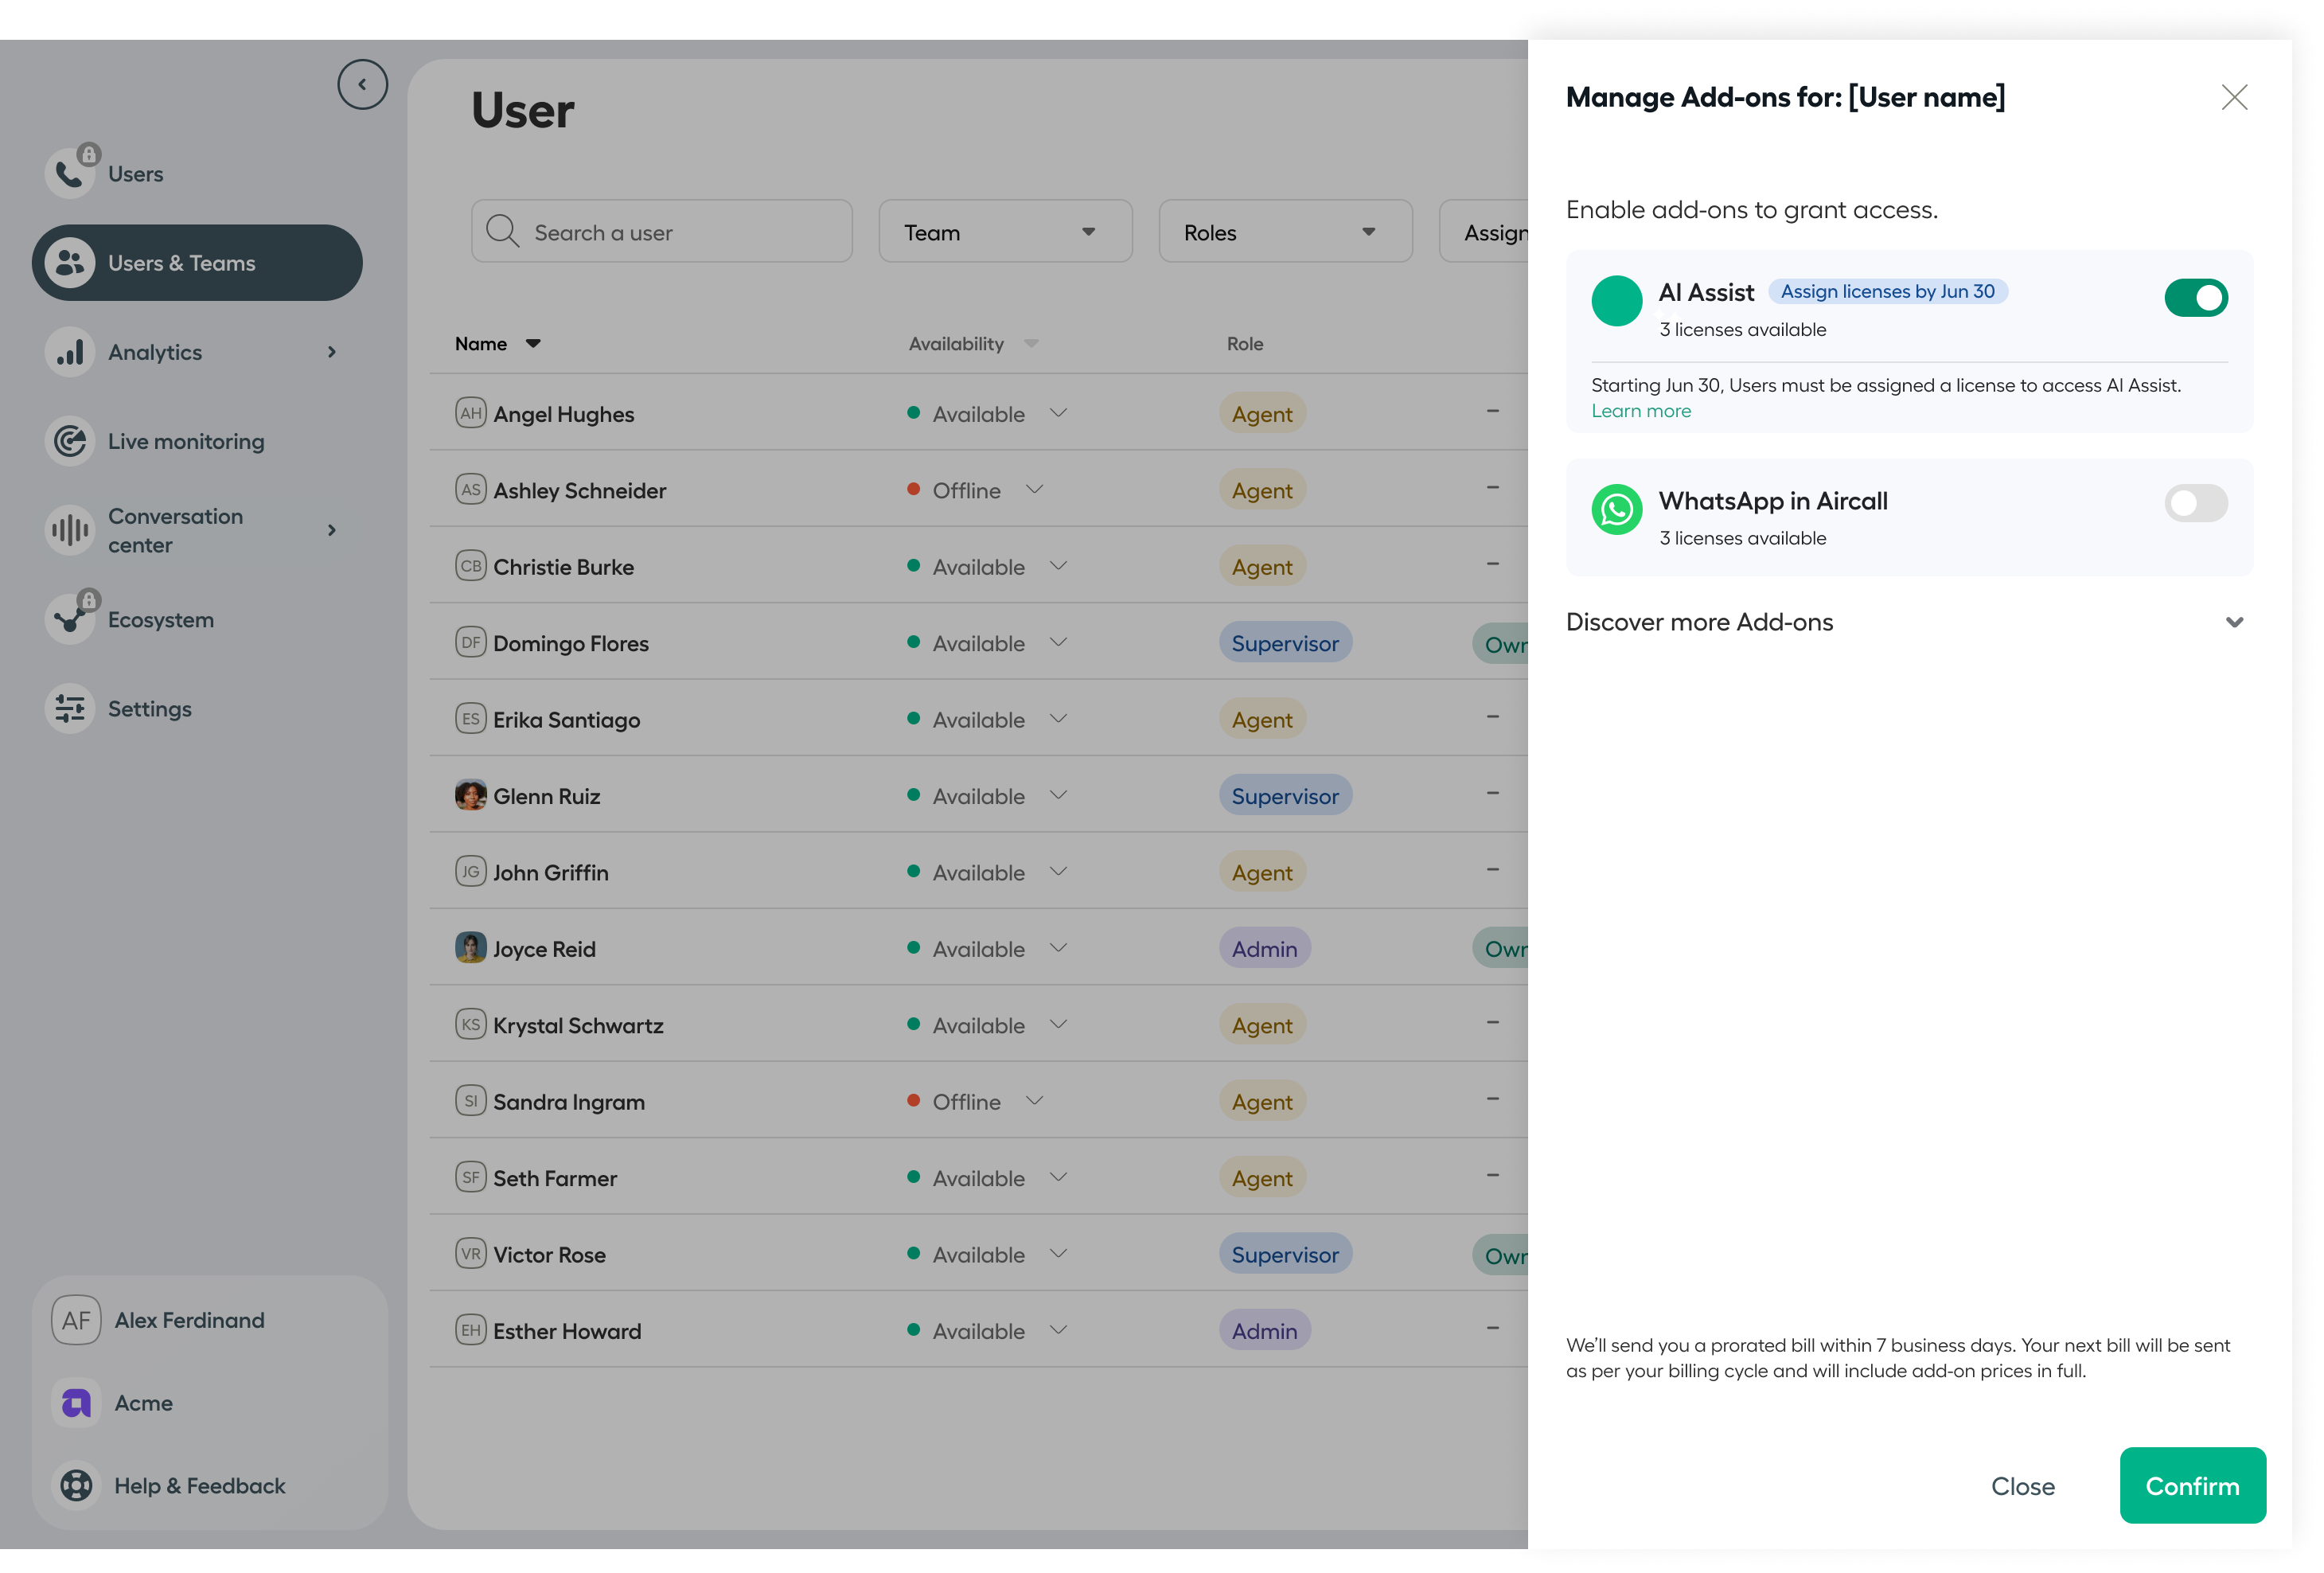Viewport: 2324px width, 1573px height.
Task: Expand the Conversation center submenu arrow
Action: (332, 530)
